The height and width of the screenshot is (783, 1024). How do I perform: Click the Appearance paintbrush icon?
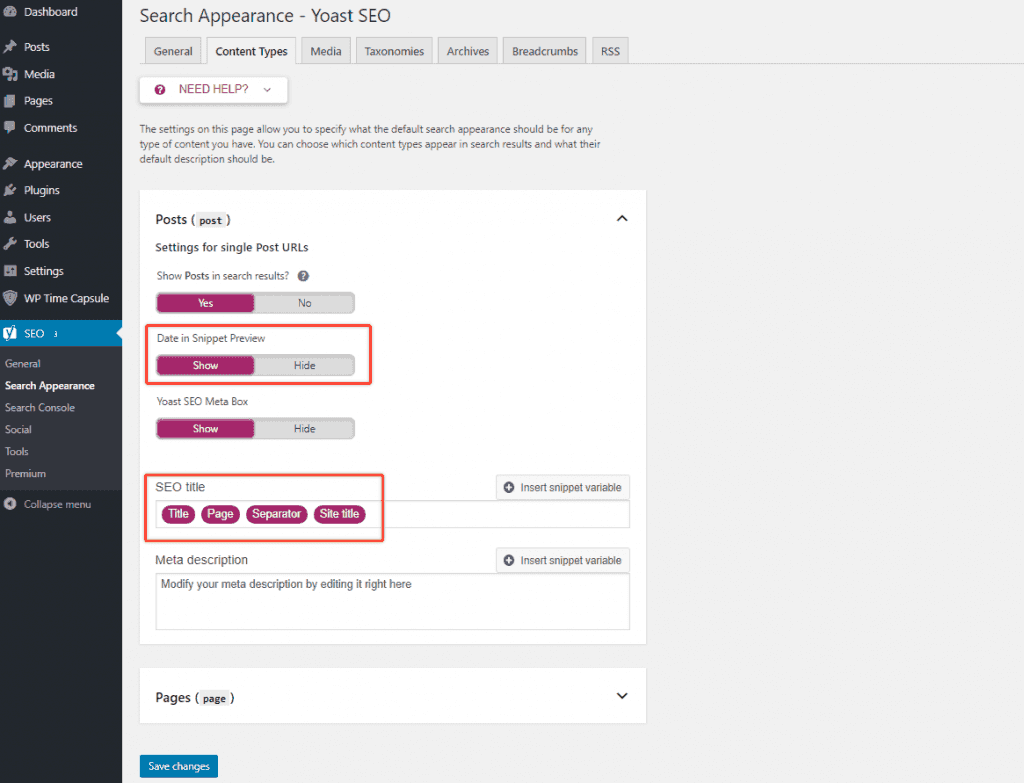click(x=11, y=164)
